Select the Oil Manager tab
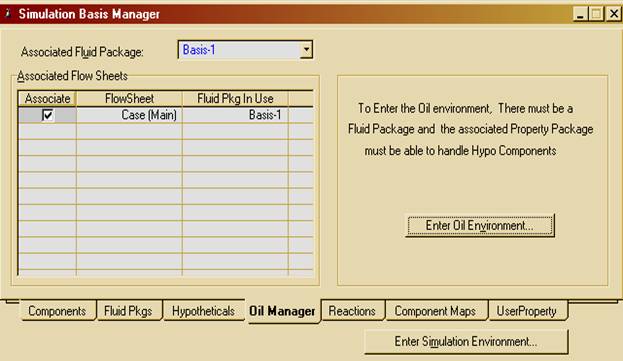This screenshot has height=361, width=623. 282,311
